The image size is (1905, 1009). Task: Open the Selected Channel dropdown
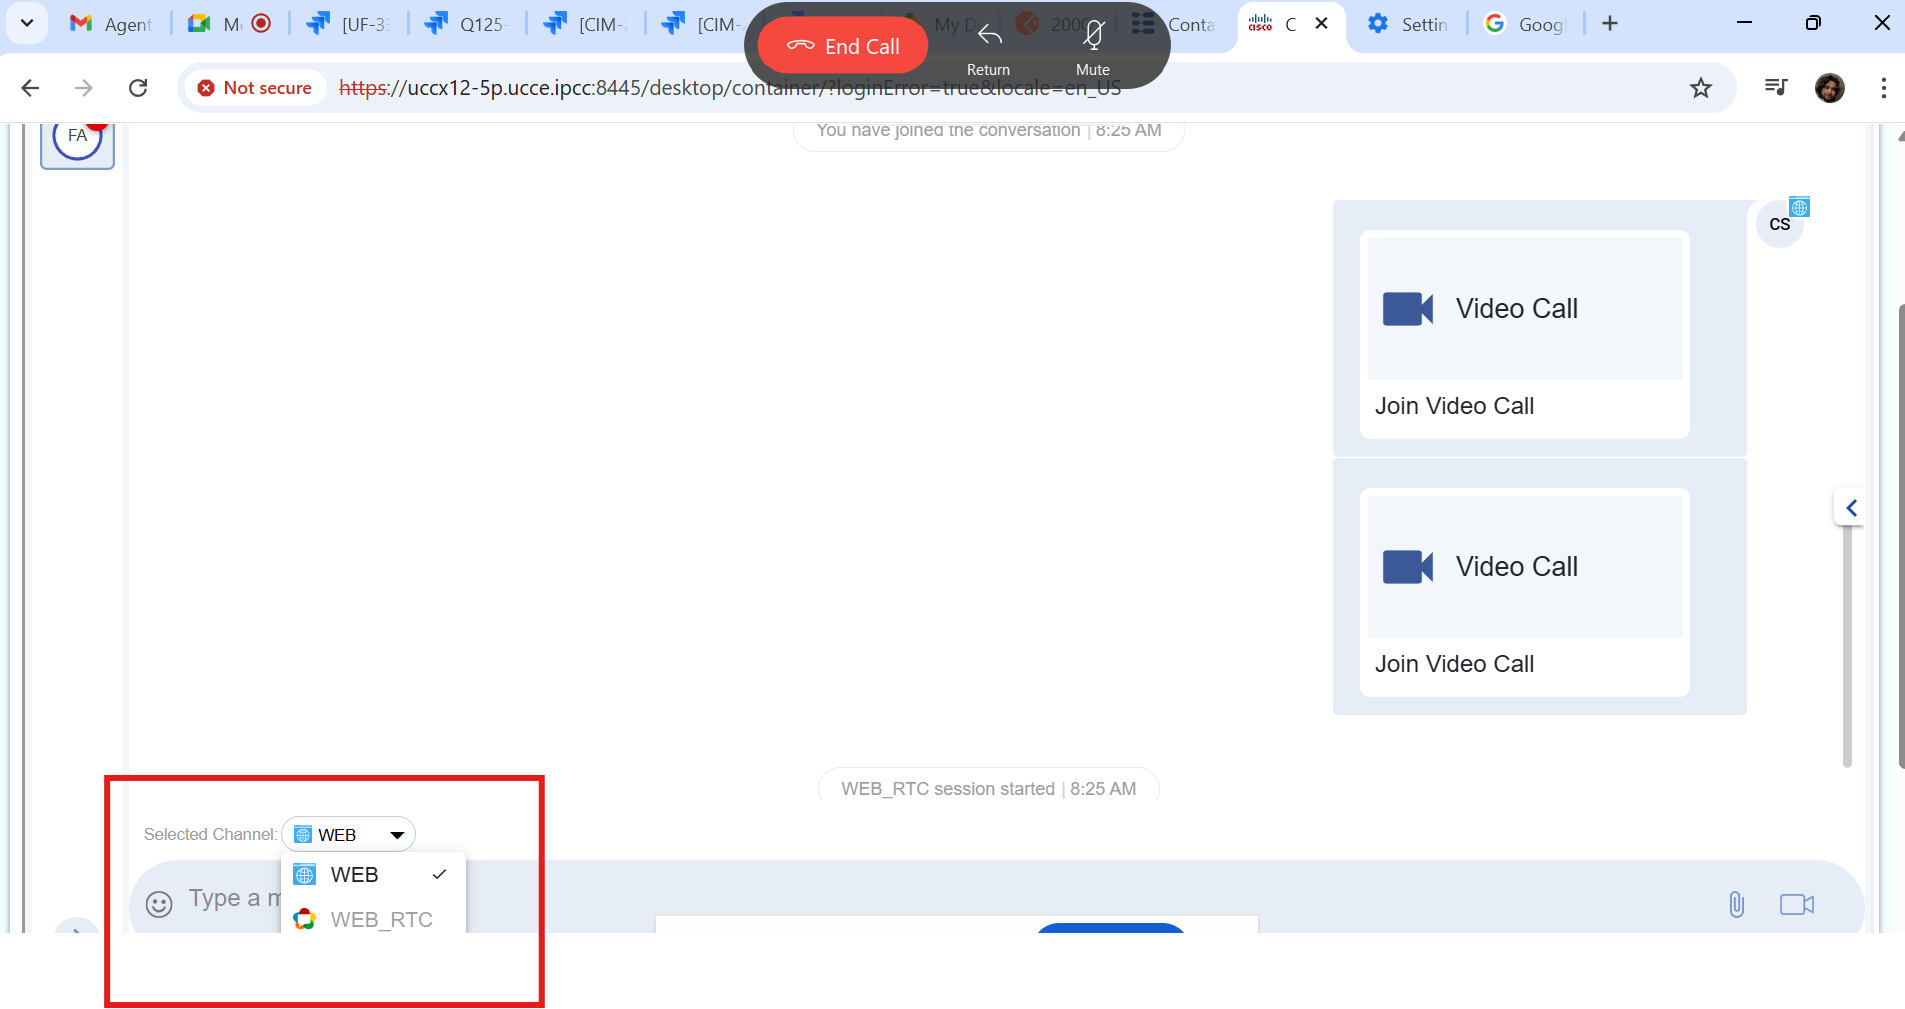(348, 834)
